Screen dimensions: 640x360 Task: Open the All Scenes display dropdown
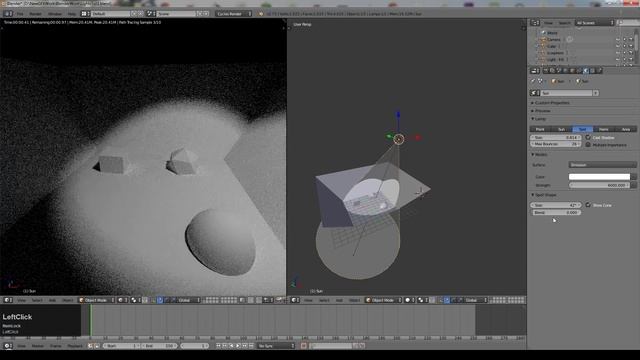[x=594, y=23]
